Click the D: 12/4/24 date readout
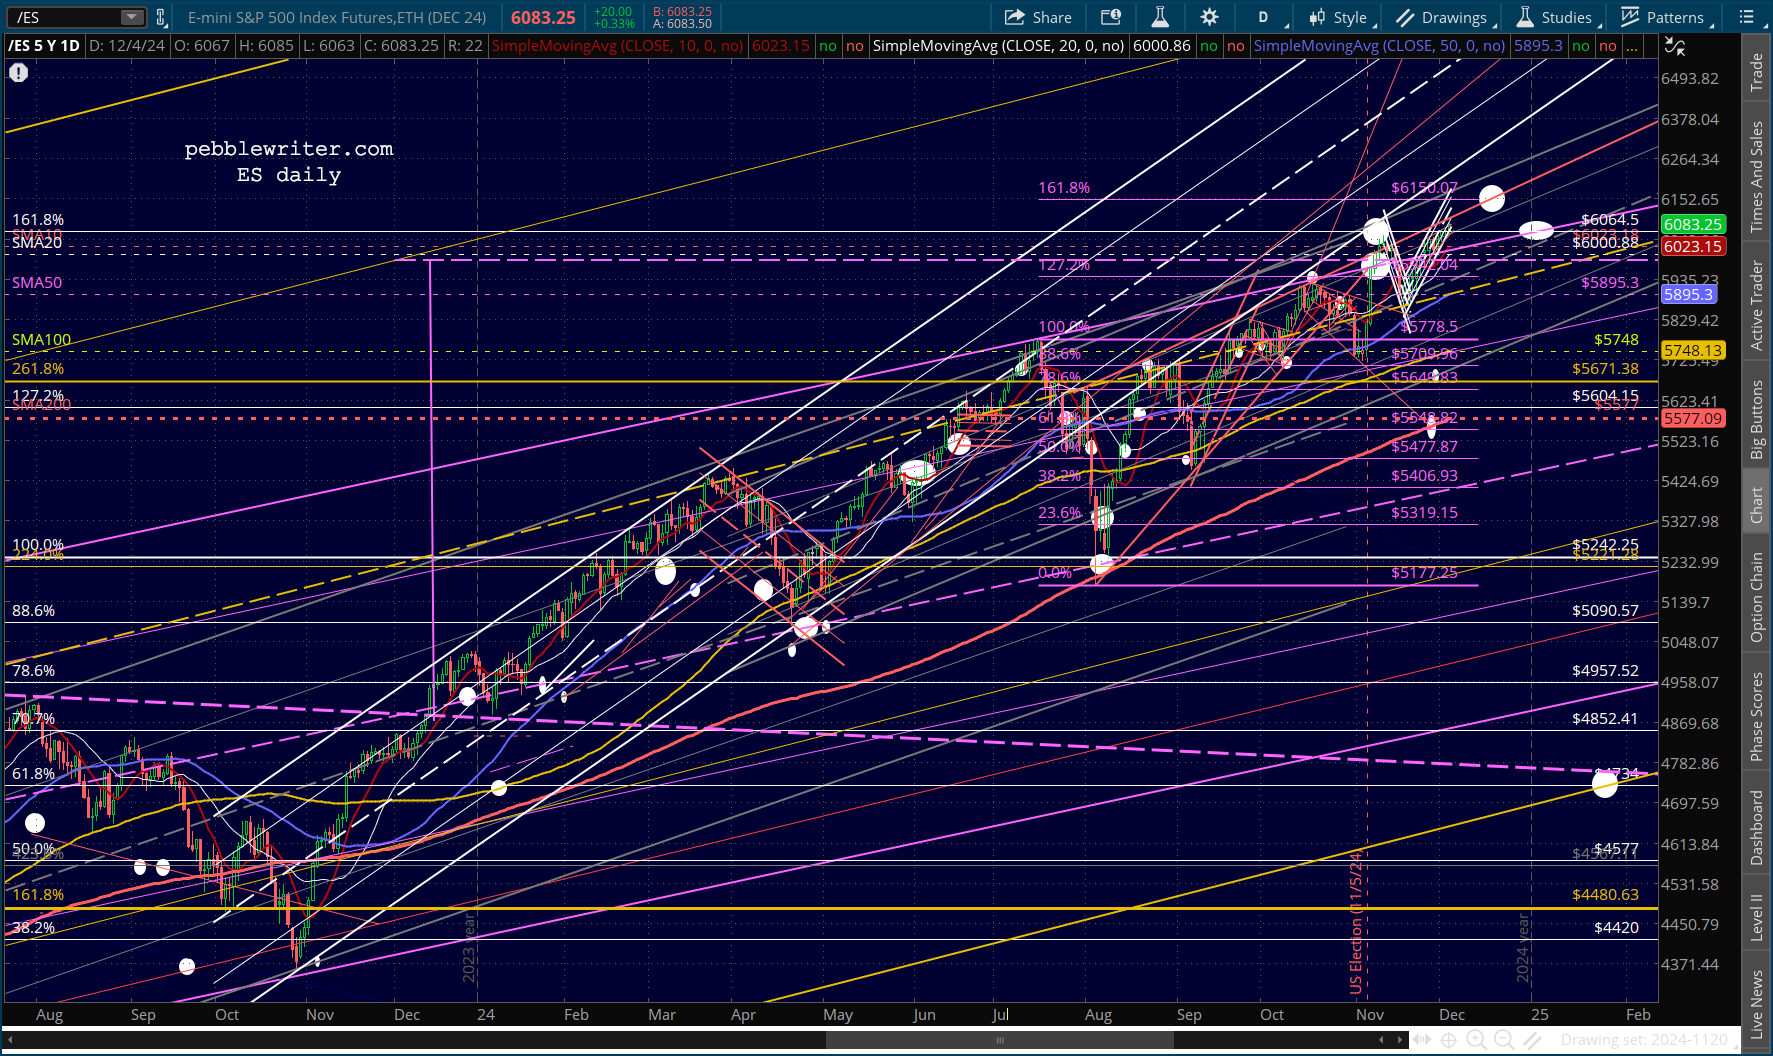This screenshot has width=1773, height=1056. point(127,46)
